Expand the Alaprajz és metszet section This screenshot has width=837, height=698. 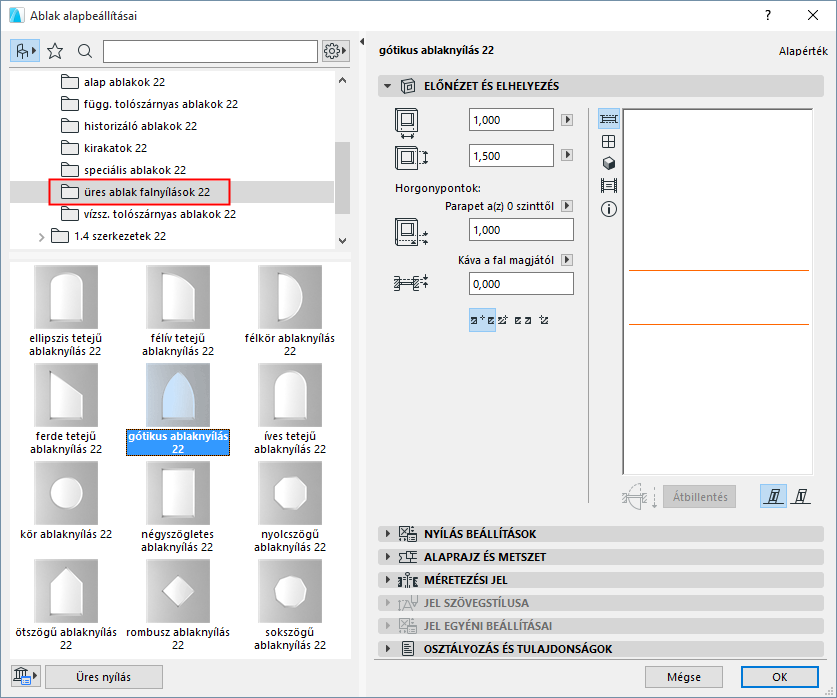[x=388, y=557]
